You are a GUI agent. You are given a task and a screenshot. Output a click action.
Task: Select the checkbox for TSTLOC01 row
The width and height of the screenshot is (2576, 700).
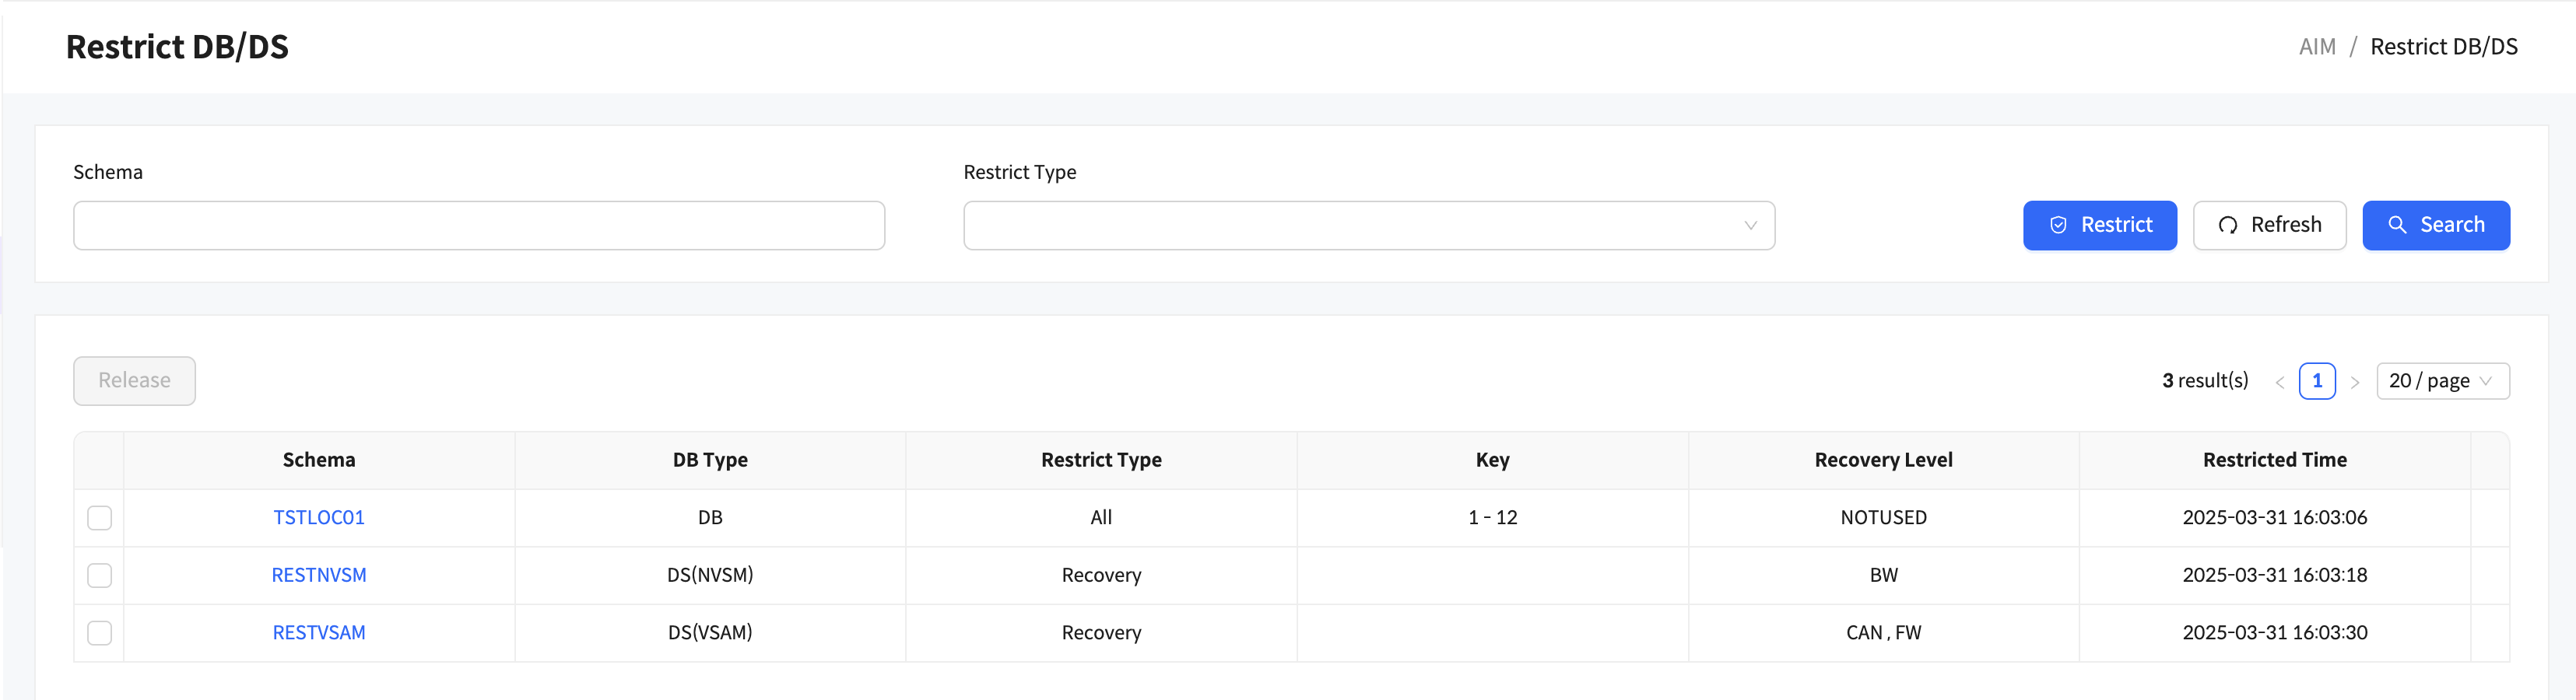click(x=99, y=518)
